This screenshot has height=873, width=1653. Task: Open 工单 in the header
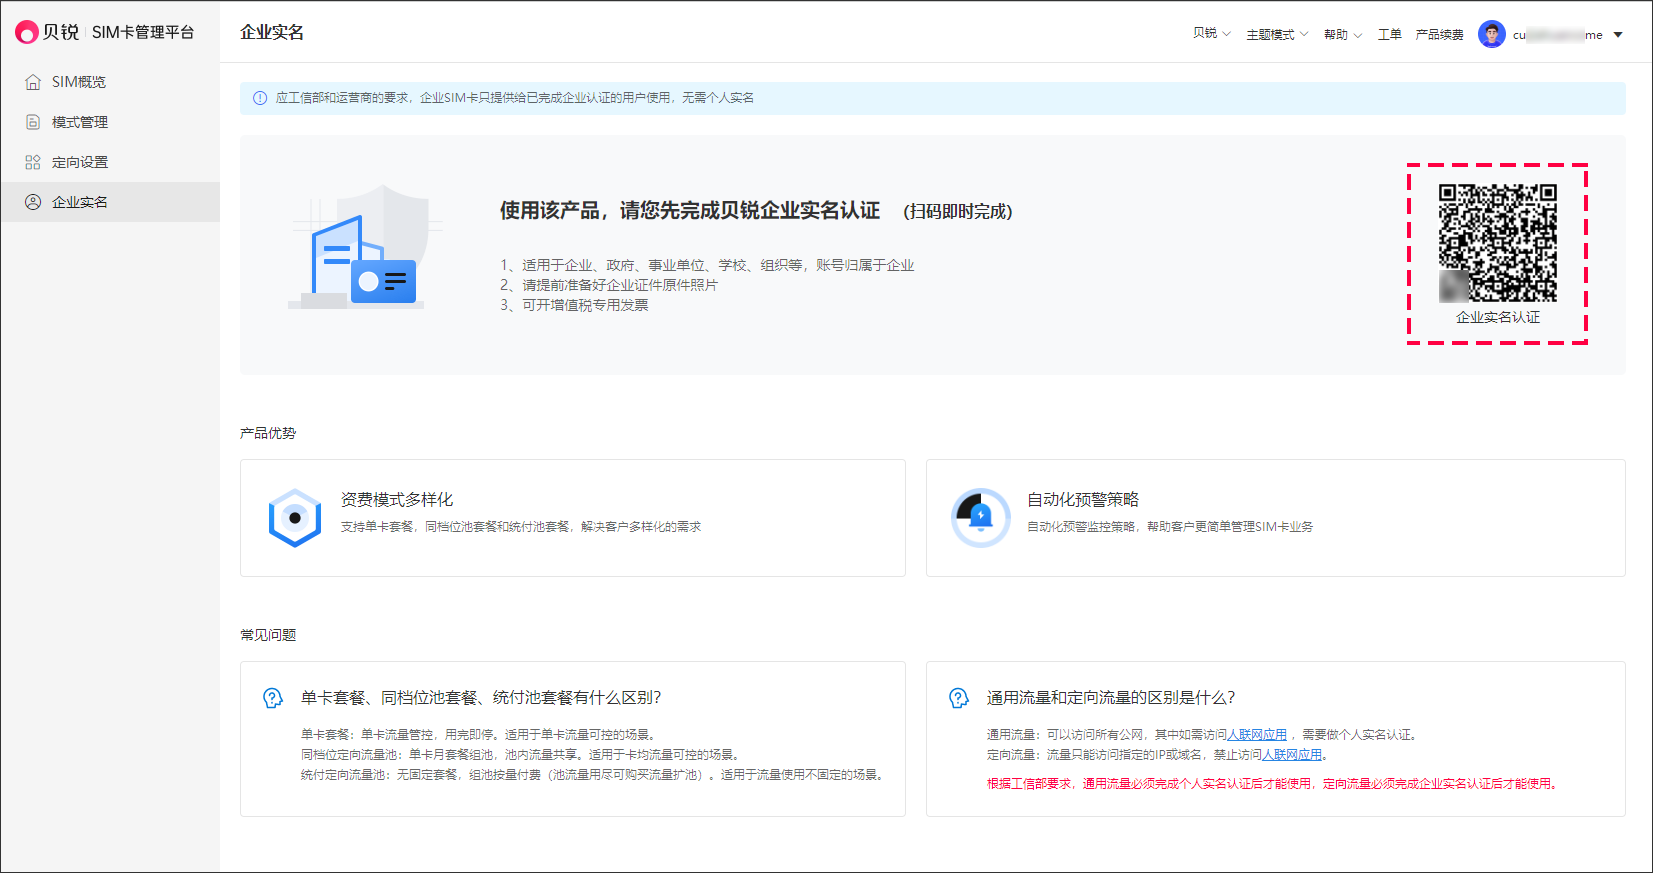coord(1390,35)
